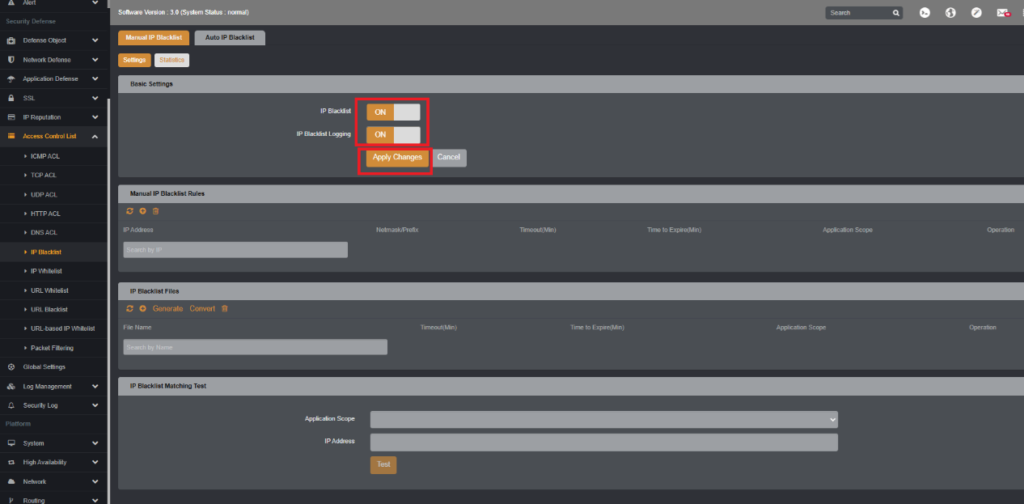
Task: Open the mail notifications envelope icon
Action: point(1003,13)
